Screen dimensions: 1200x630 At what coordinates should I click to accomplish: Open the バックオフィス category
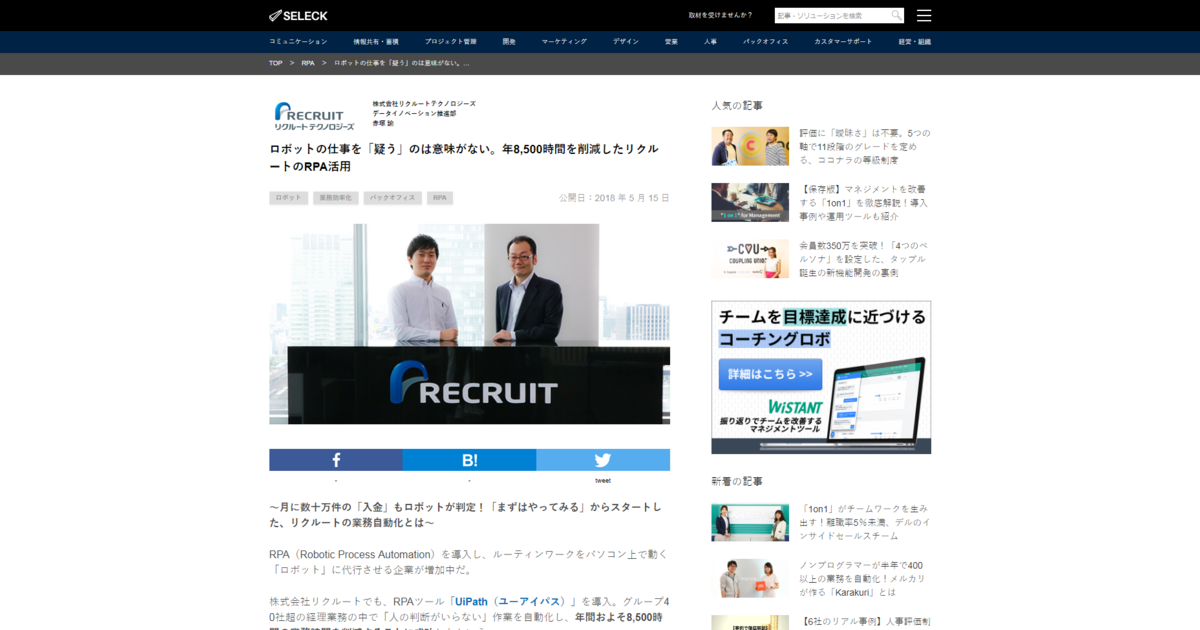[766, 41]
